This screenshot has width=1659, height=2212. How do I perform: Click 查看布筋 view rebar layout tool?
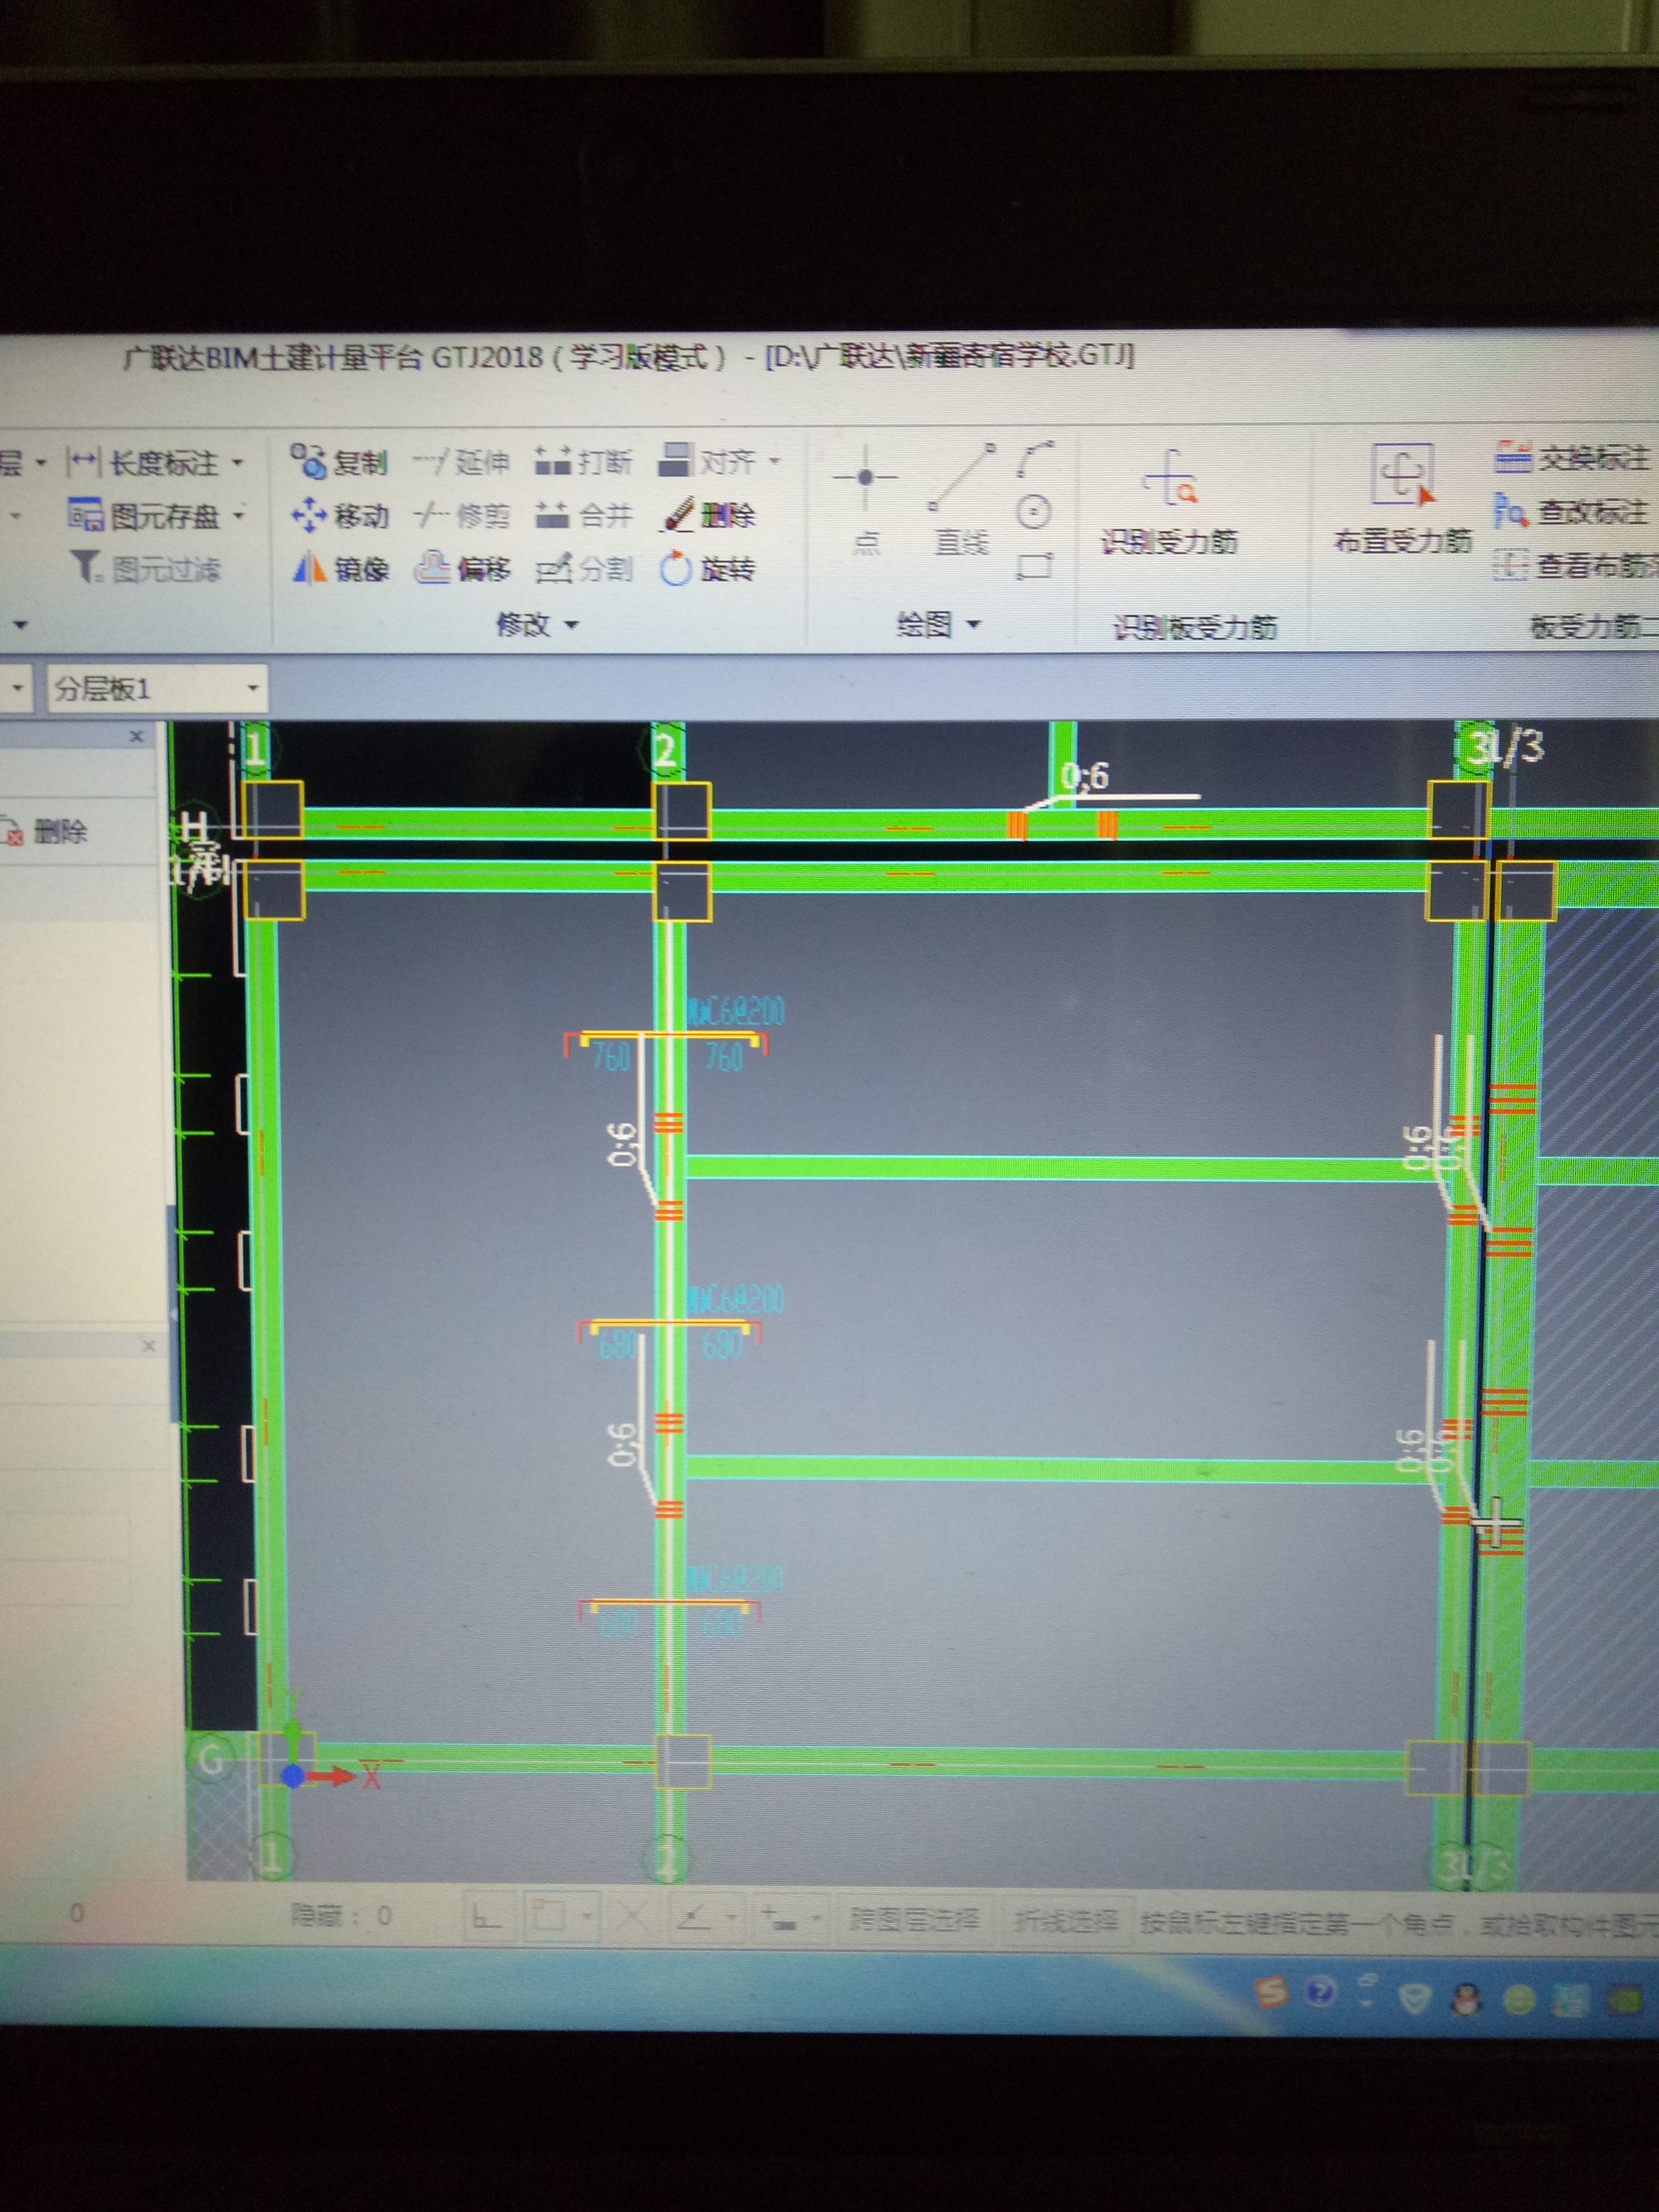pos(1575,565)
